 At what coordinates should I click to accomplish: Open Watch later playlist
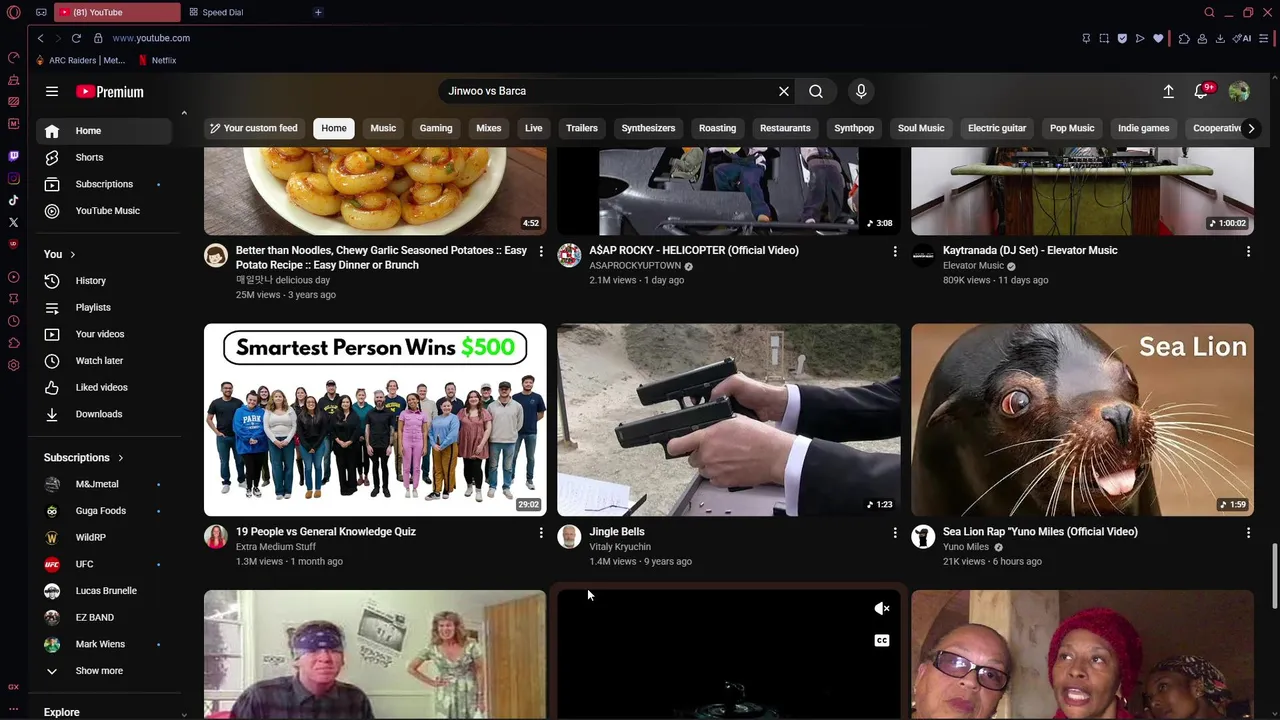click(104, 361)
